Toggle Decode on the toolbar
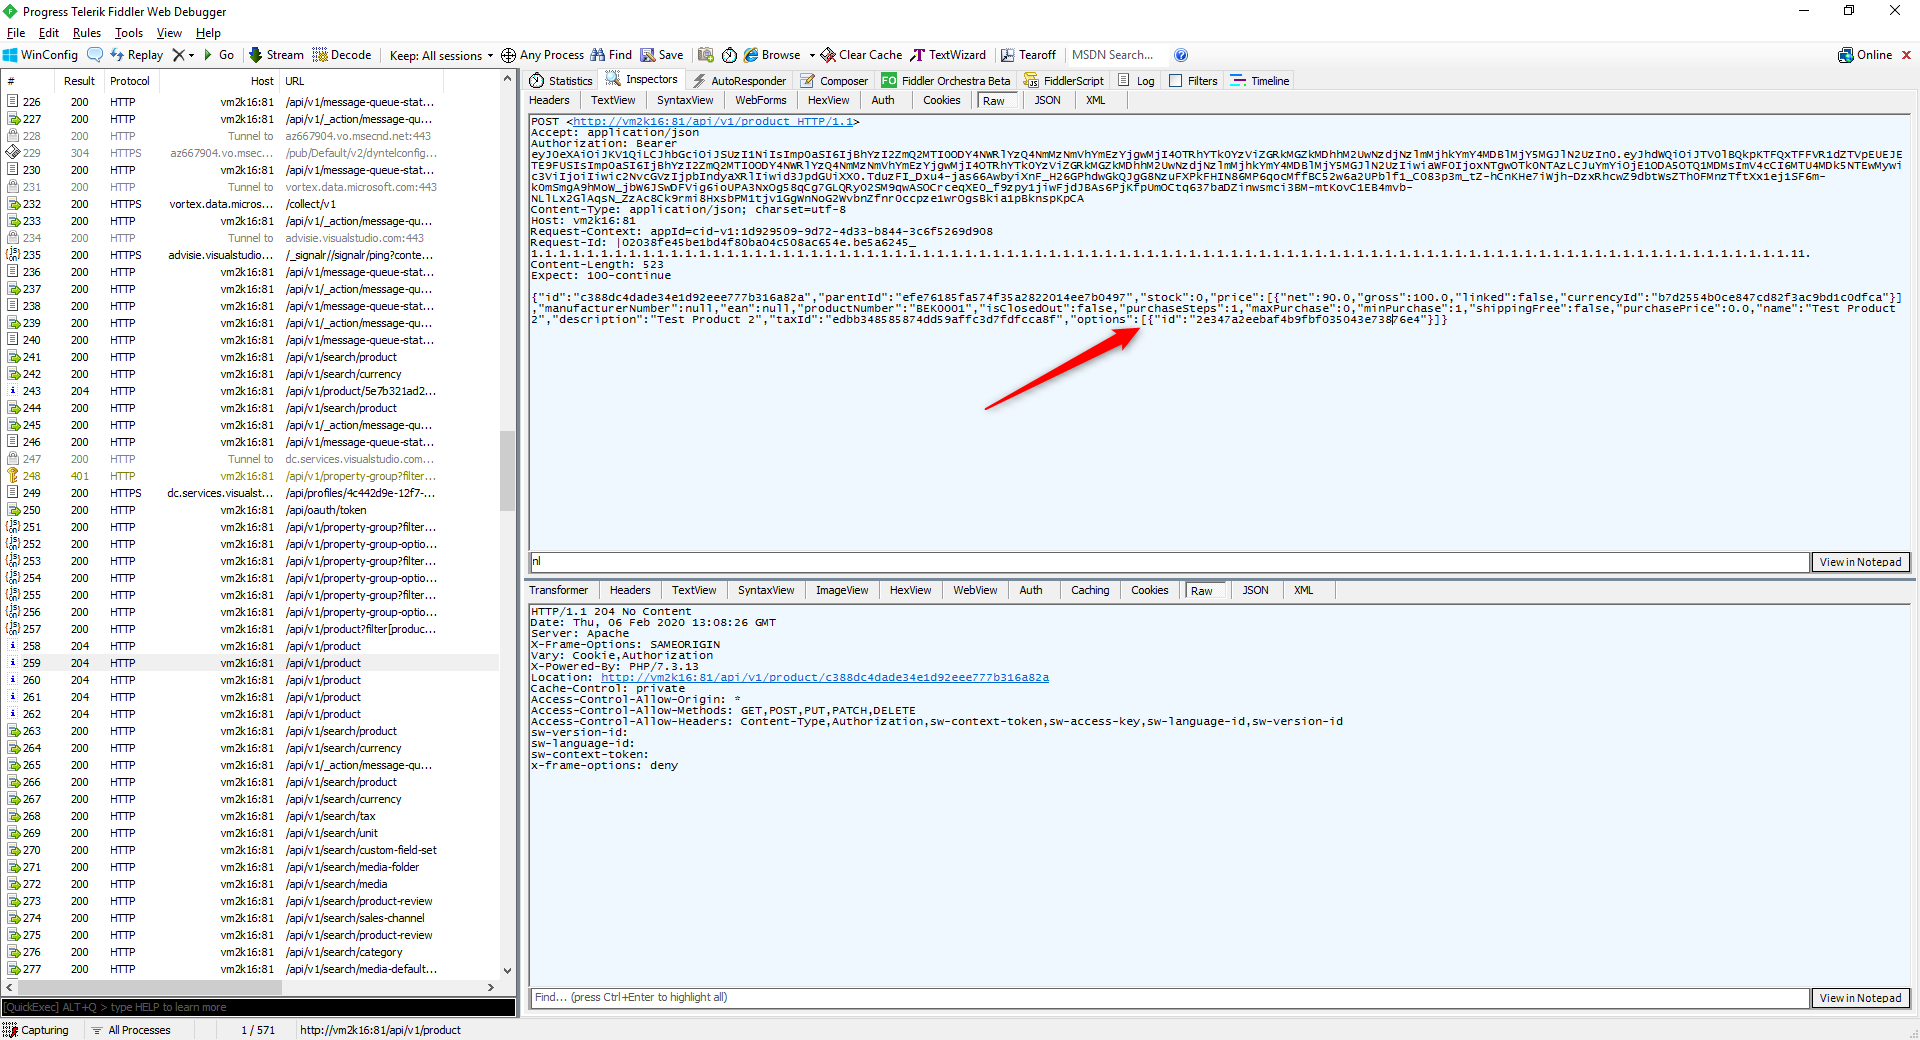The height and width of the screenshot is (1040, 1920). (x=342, y=55)
